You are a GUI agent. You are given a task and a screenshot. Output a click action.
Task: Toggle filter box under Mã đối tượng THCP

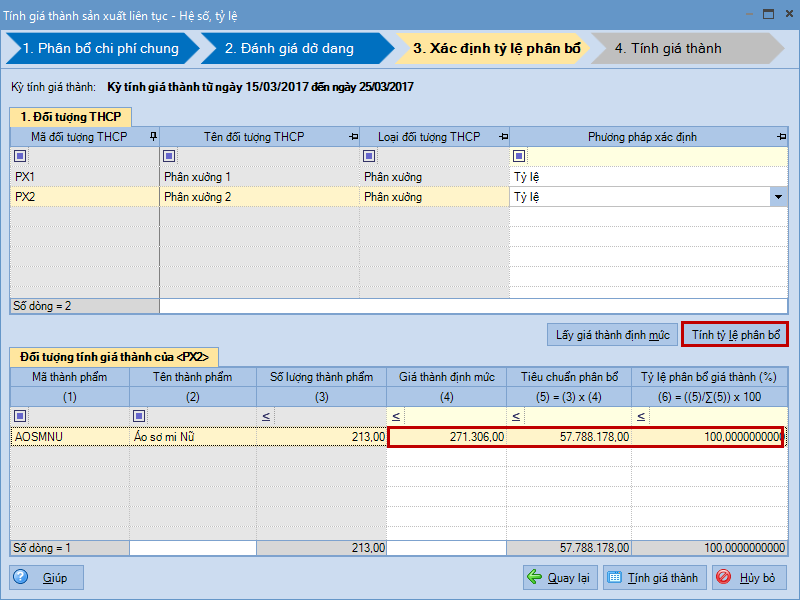pyautogui.click(x=20, y=156)
